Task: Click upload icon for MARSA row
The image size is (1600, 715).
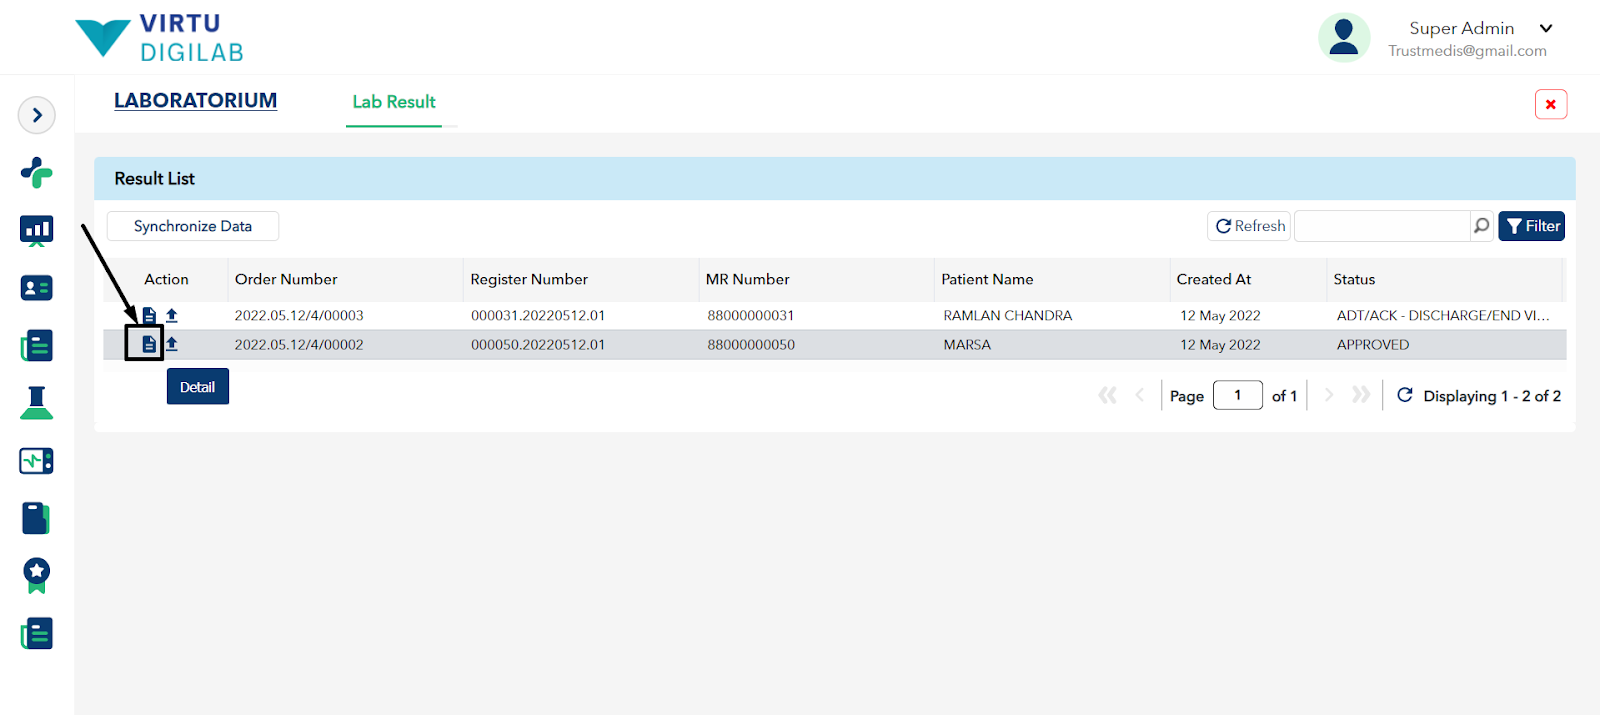Action: pyautogui.click(x=172, y=344)
